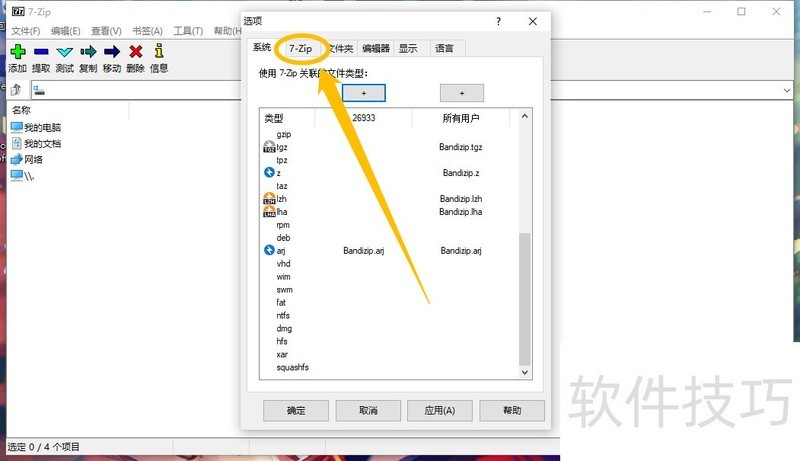800x461 pixels.
Task: Click the blue icon beside the arj row
Action: (269, 250)
